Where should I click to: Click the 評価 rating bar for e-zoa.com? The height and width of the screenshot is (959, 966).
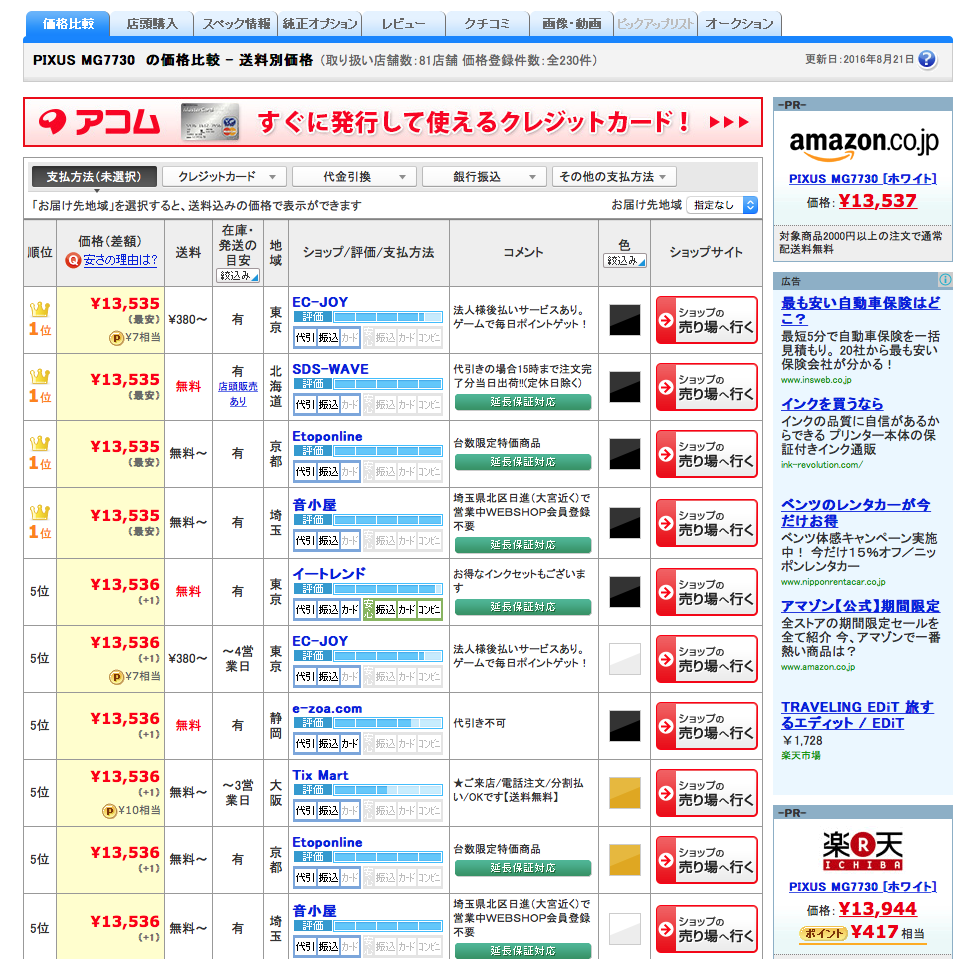[368, 722]
